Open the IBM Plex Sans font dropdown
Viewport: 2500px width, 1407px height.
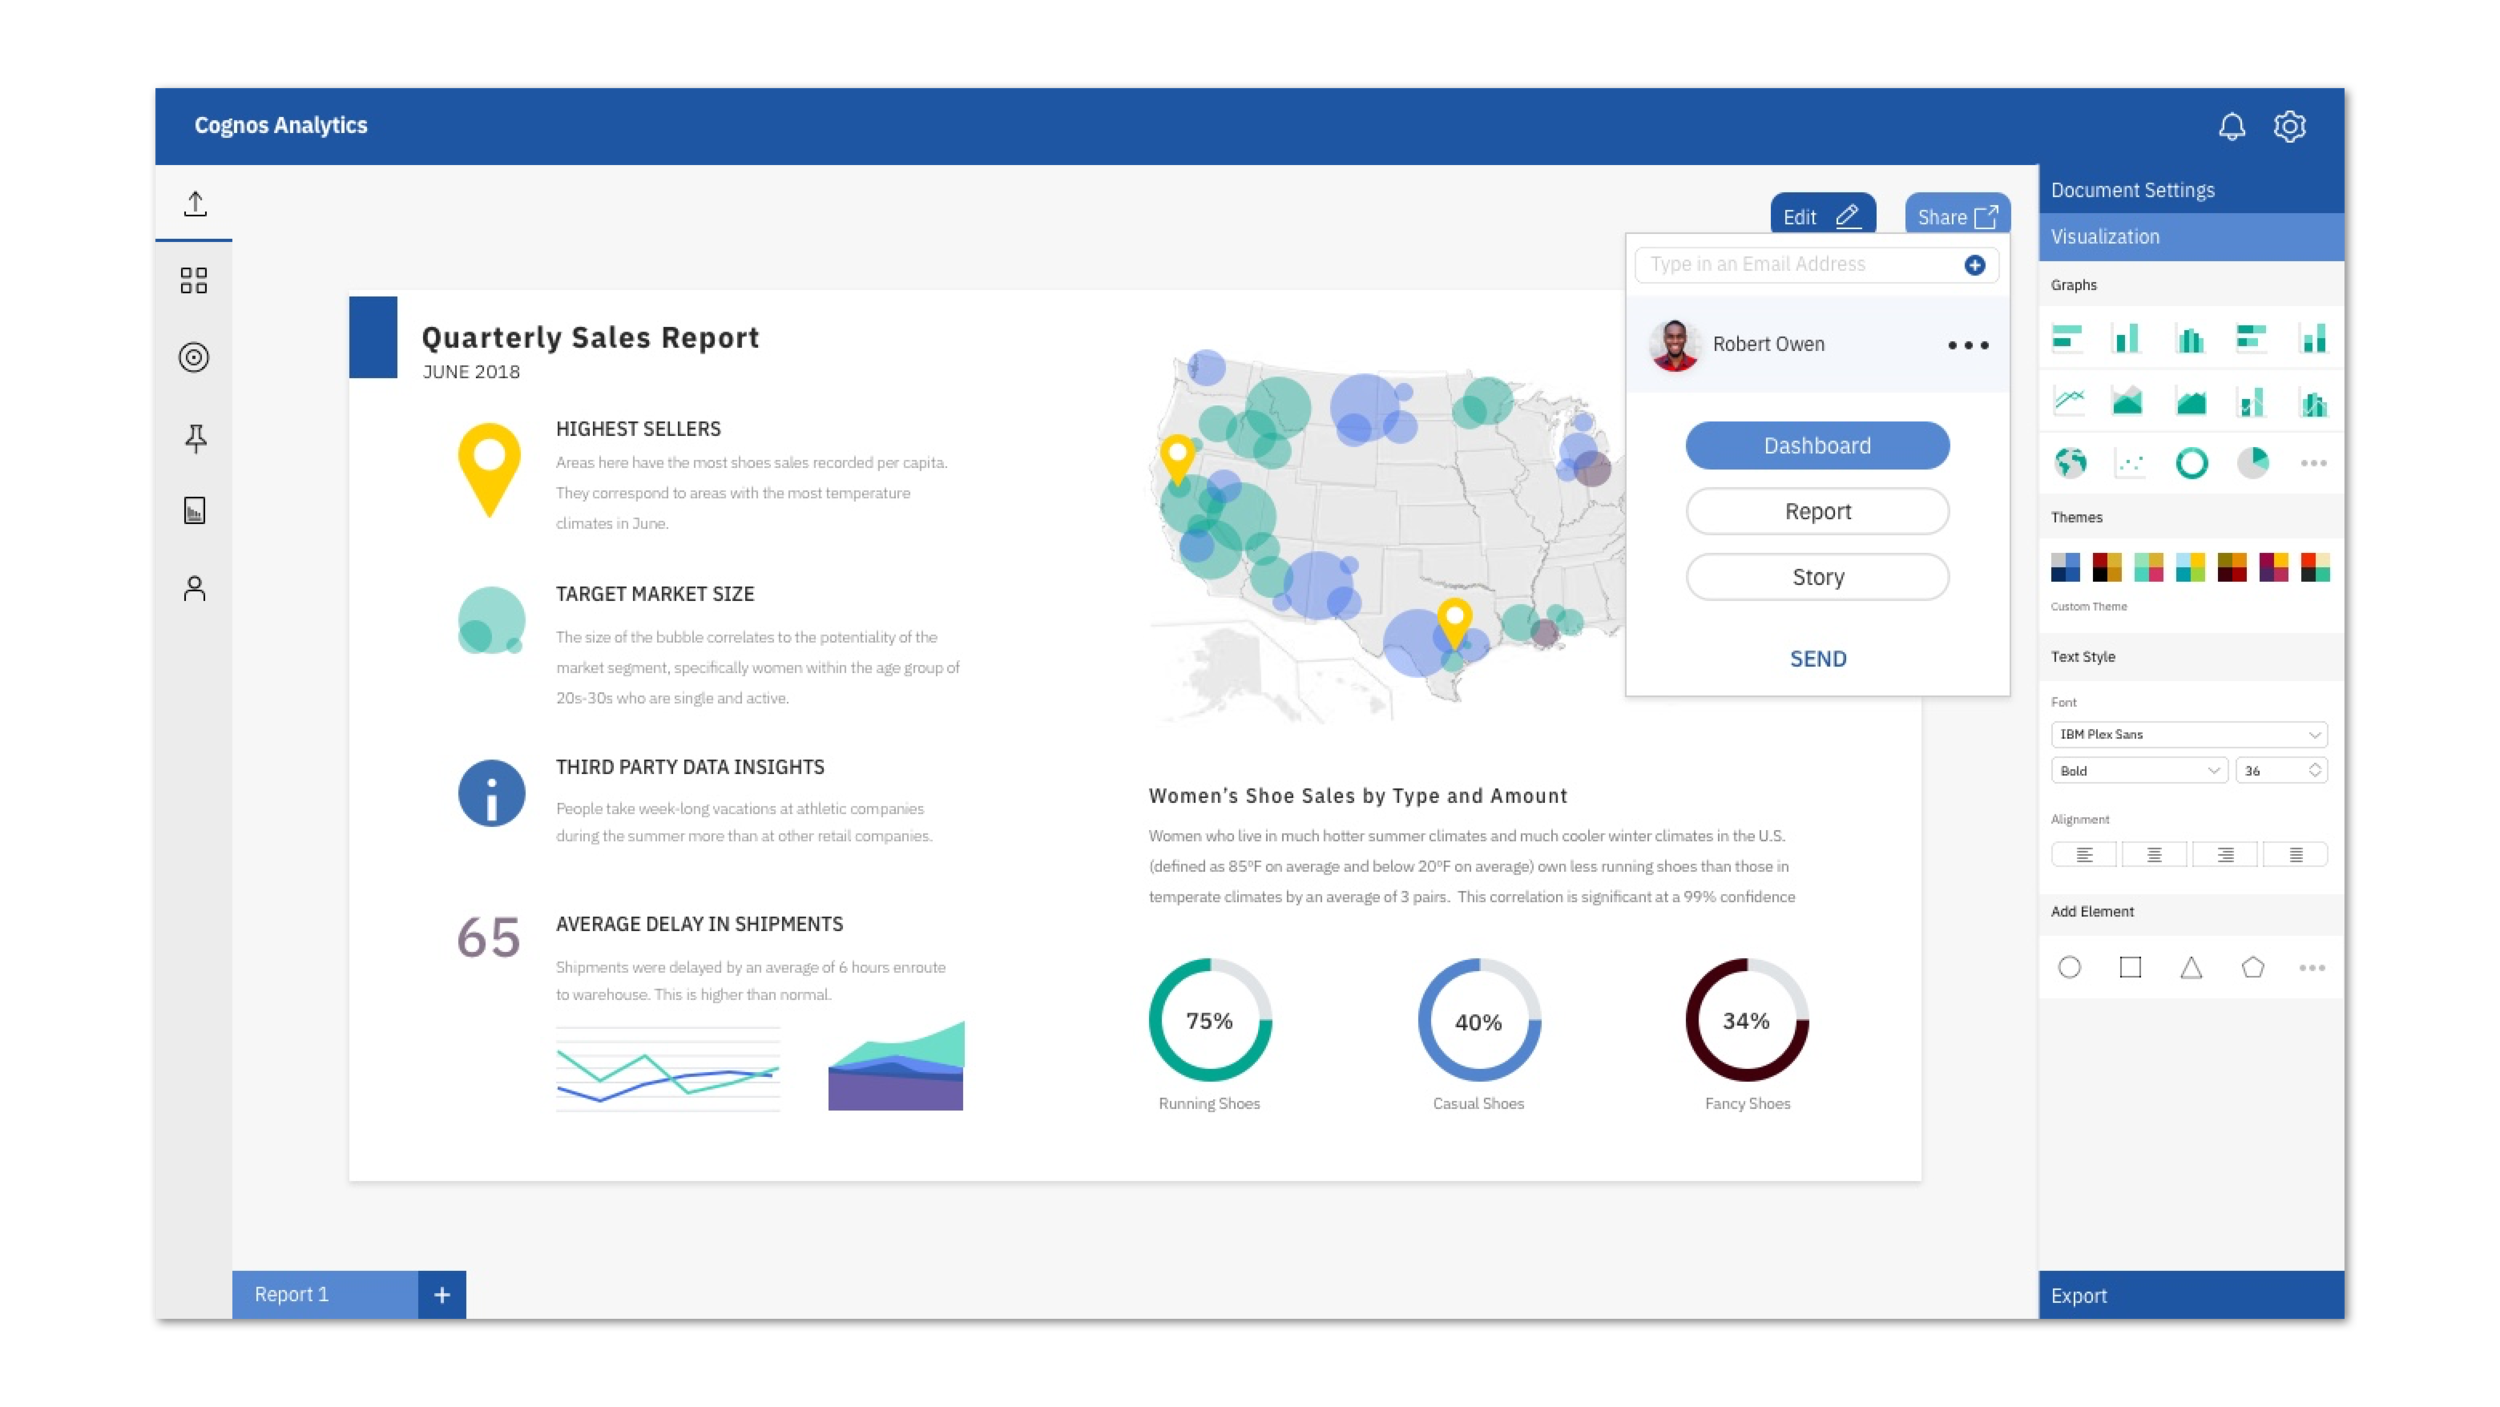pos(2188,734)
